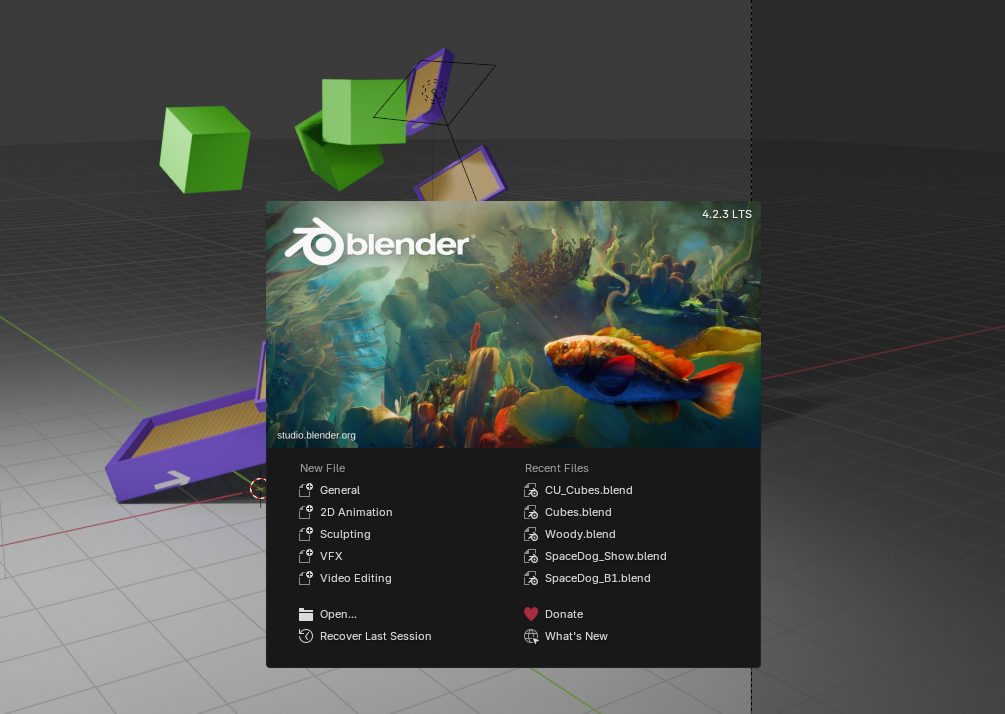1005x714 pixels.
Task: Open recent file SpaceDog_Show.blend
Action: click(x=605, y=556)
